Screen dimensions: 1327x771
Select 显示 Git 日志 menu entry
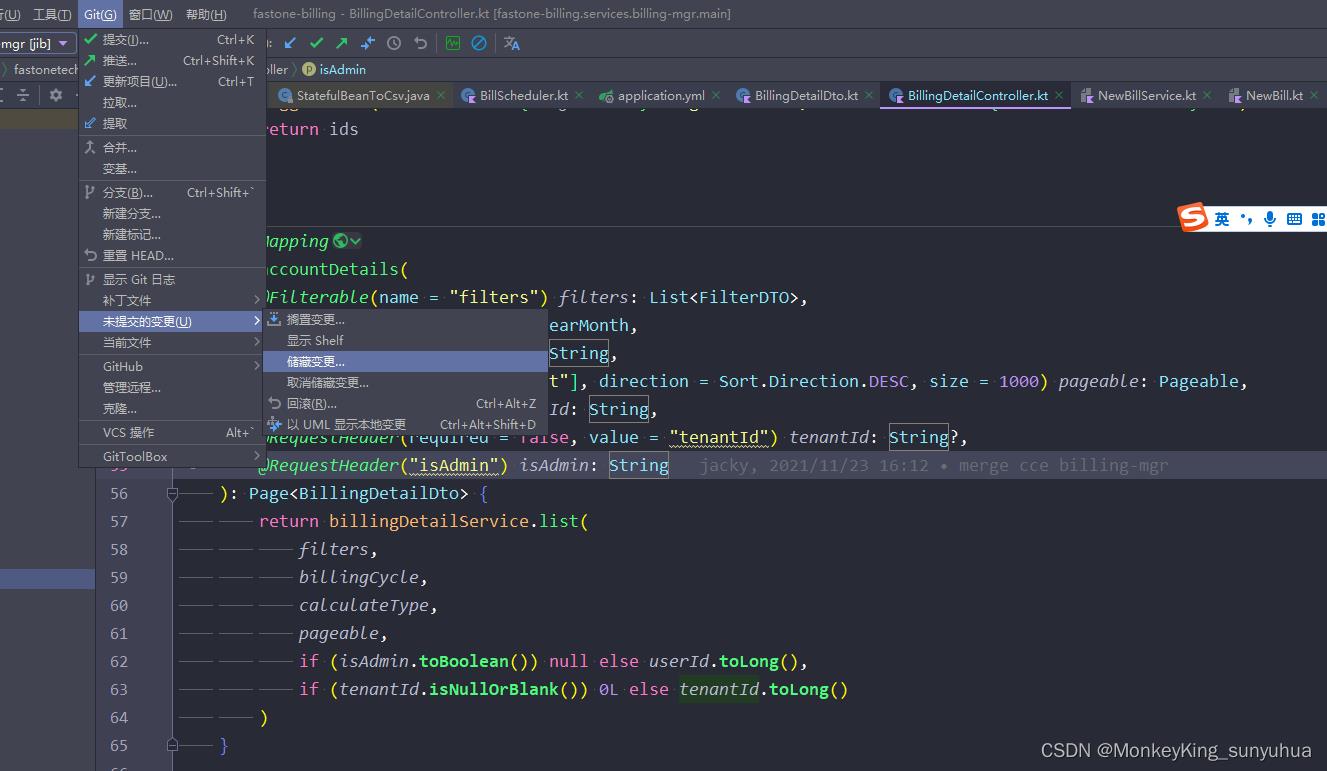point(172,280)
